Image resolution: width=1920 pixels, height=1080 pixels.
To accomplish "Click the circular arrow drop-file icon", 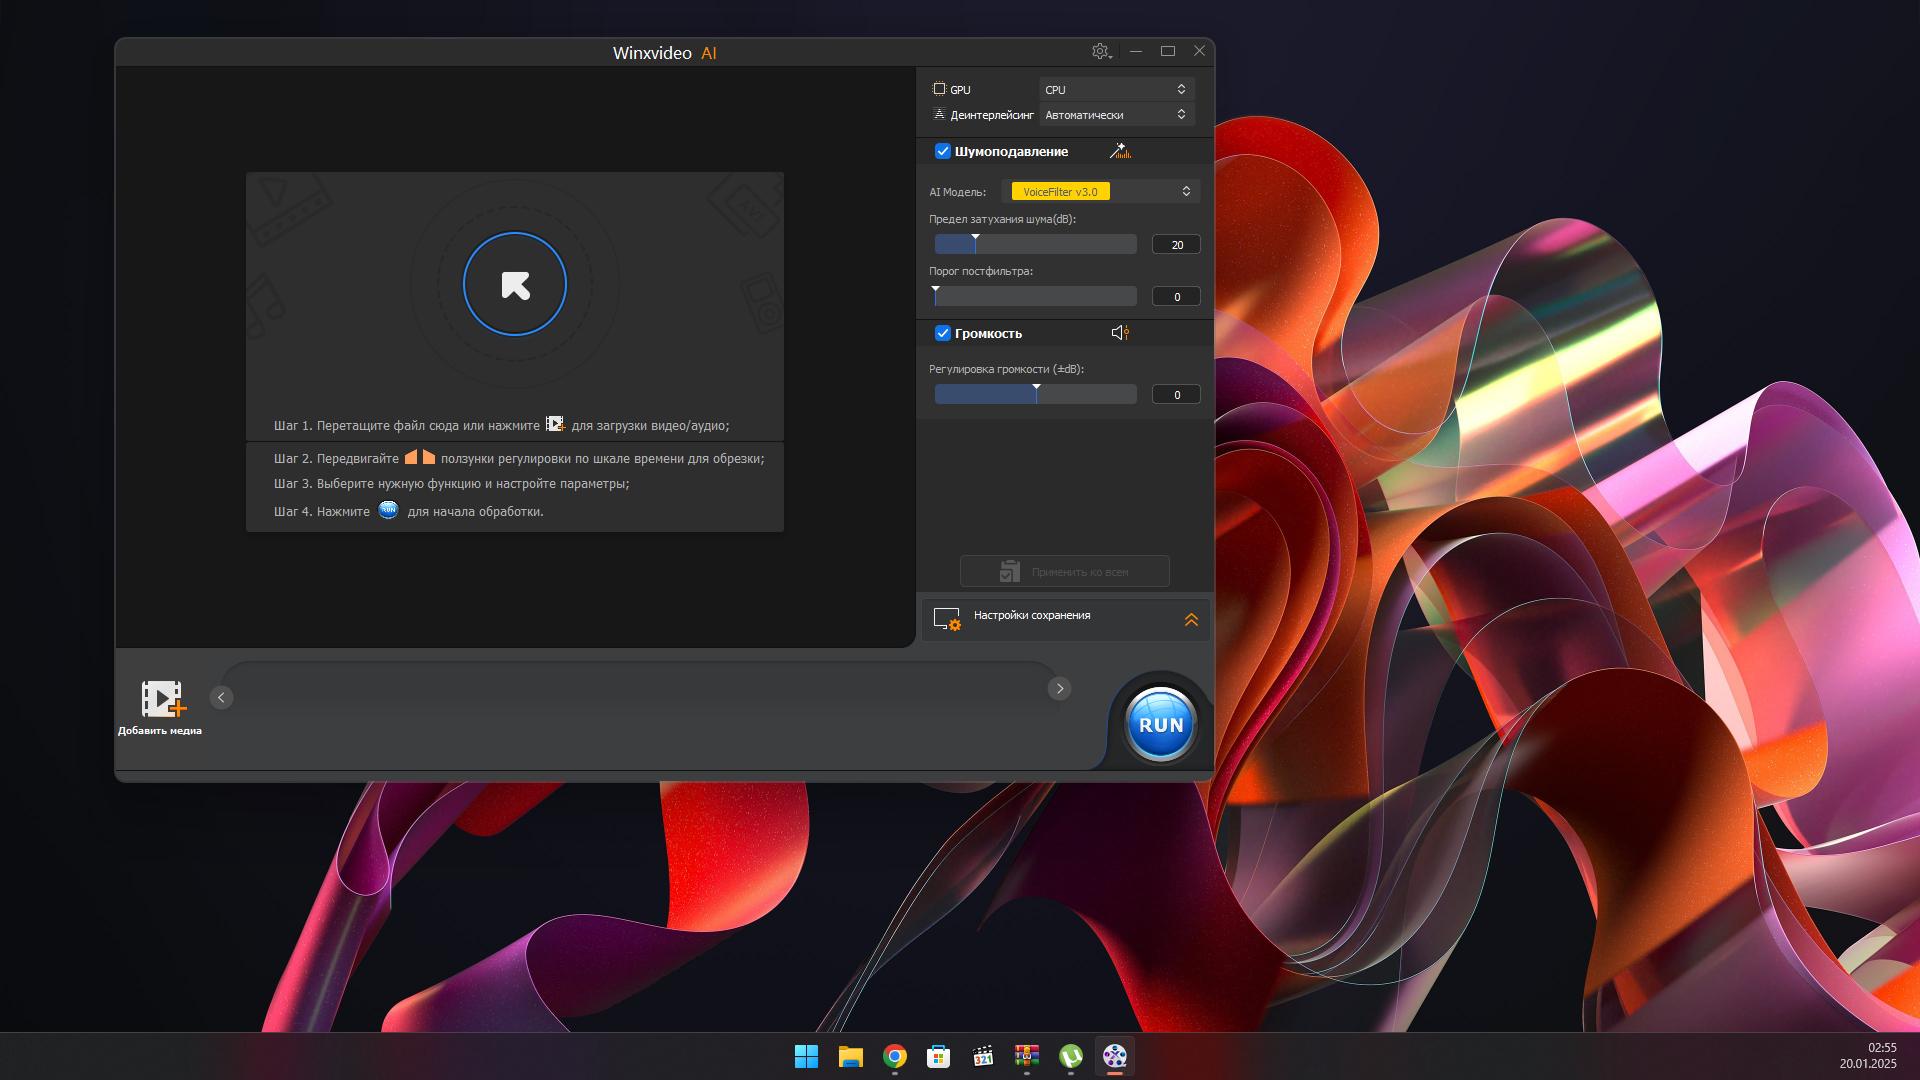I will (515, 285).
